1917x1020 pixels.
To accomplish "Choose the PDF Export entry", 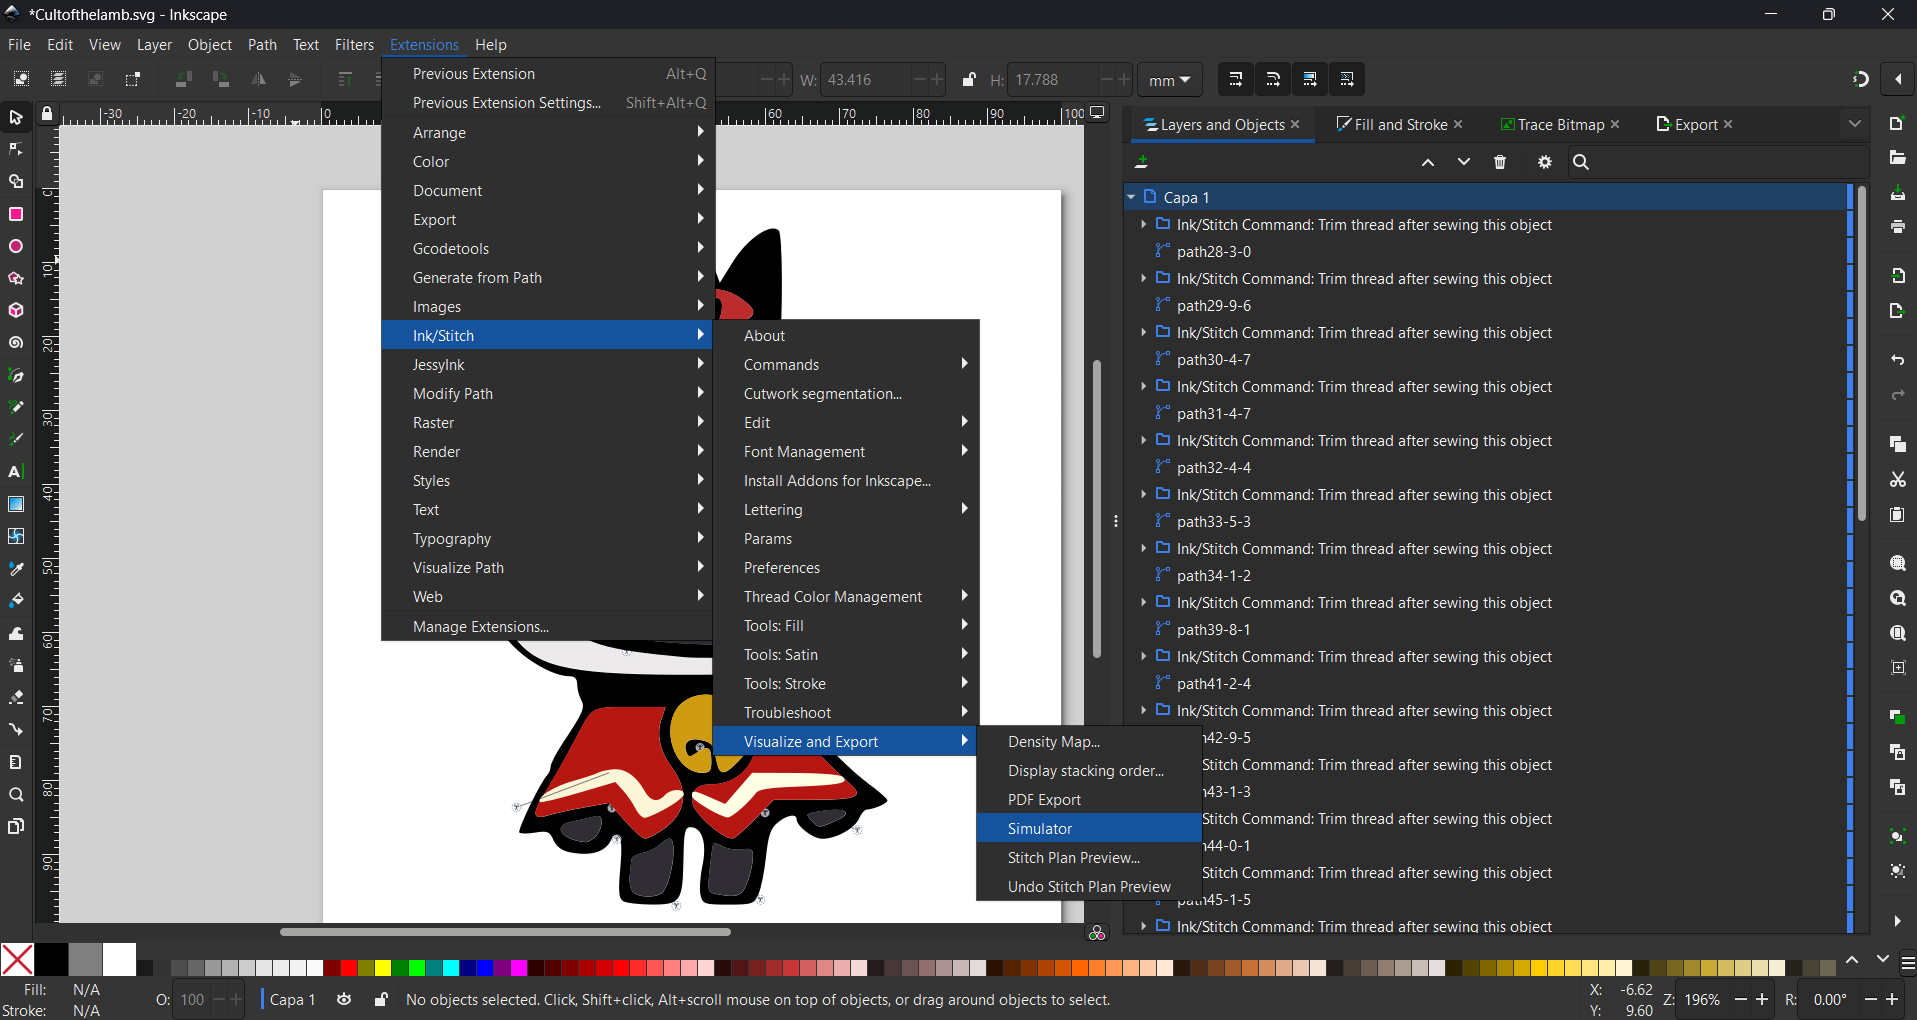I will click(1089, 799).
